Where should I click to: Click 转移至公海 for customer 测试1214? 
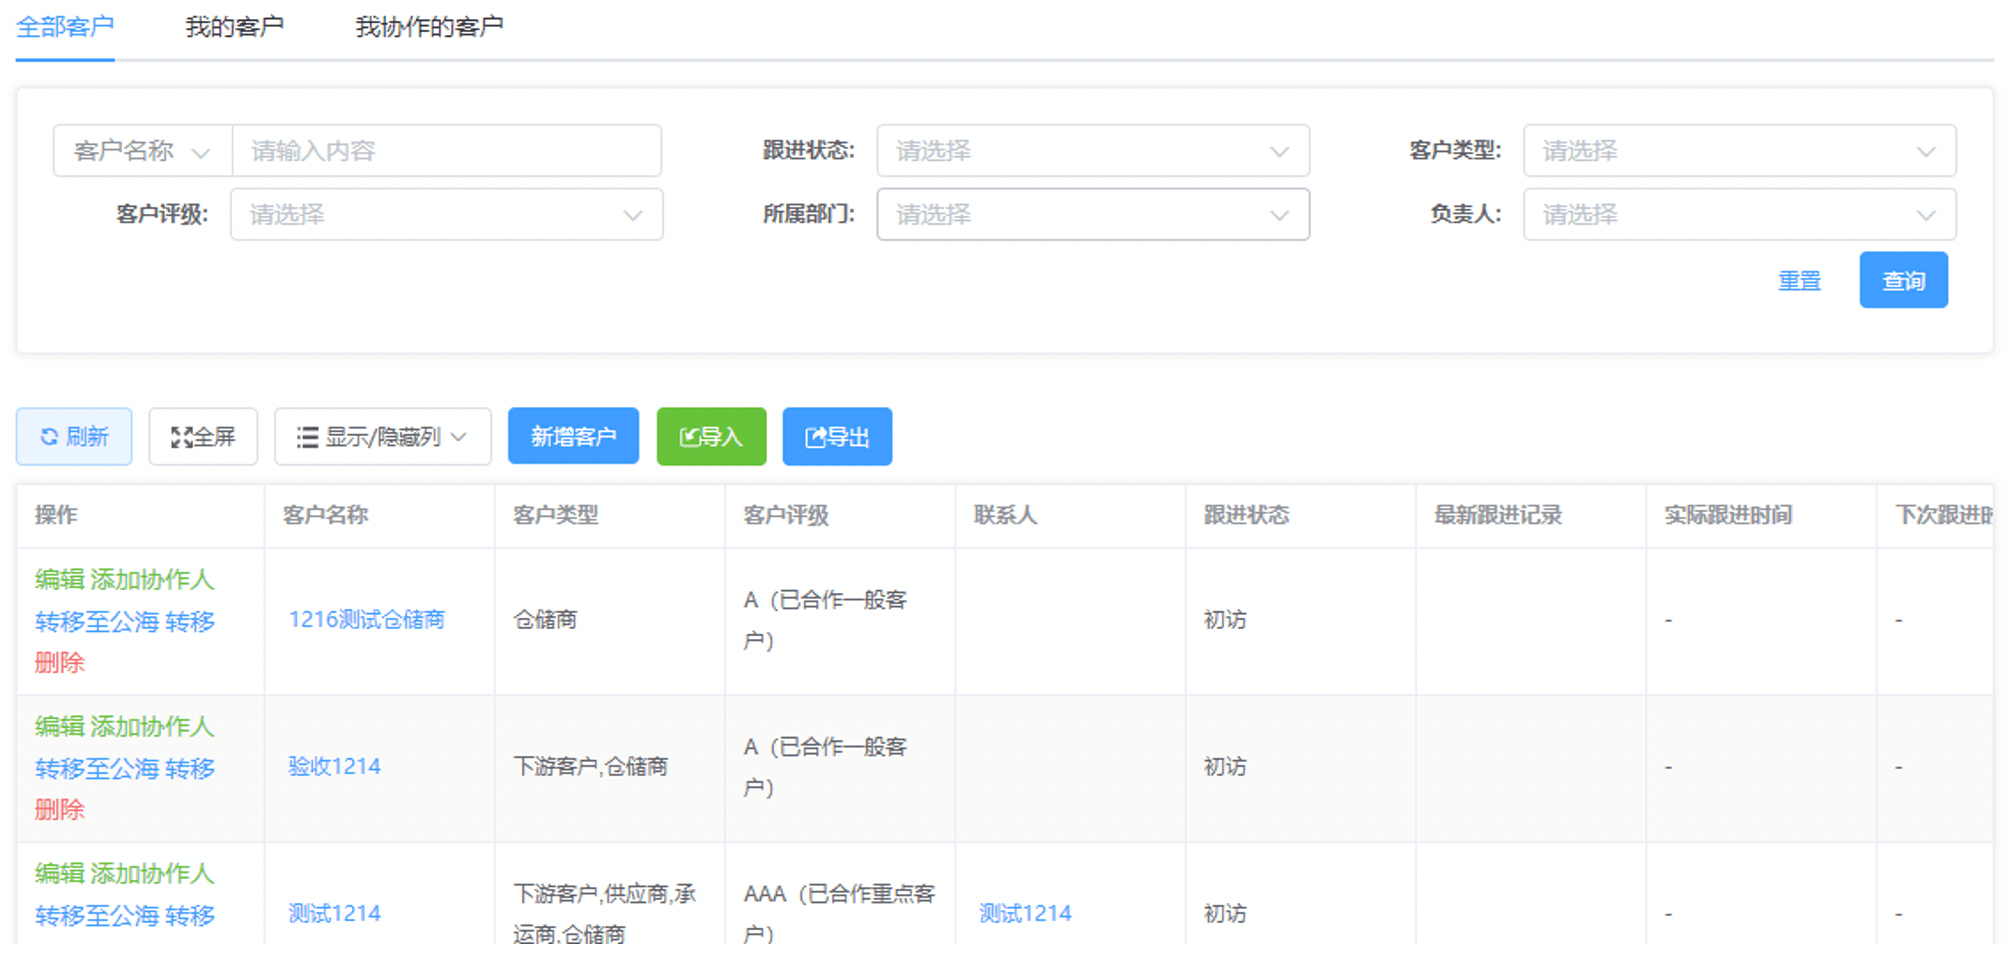tap(97, 916)
